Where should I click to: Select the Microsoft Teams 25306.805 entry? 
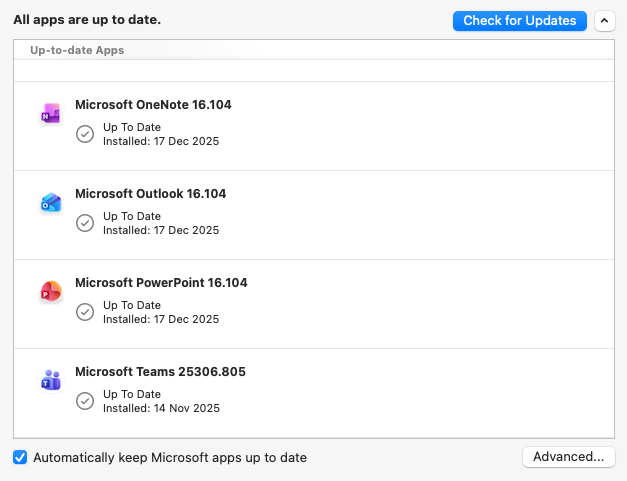click(160, 372)
